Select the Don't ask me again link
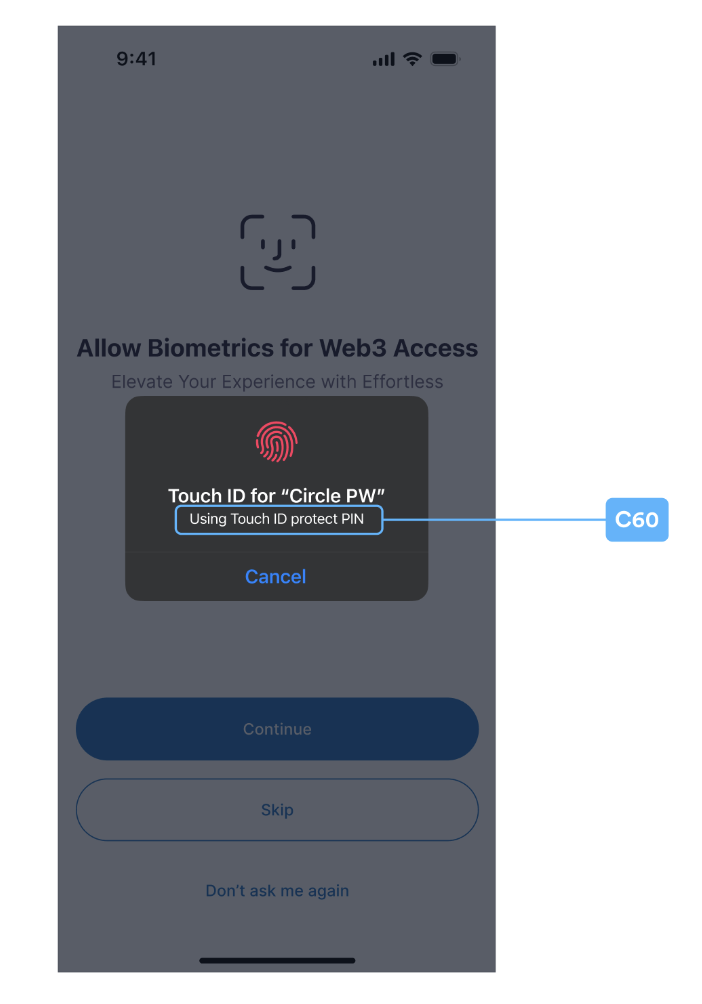This screenshot has height=1004, width=702. coord(277,891)
